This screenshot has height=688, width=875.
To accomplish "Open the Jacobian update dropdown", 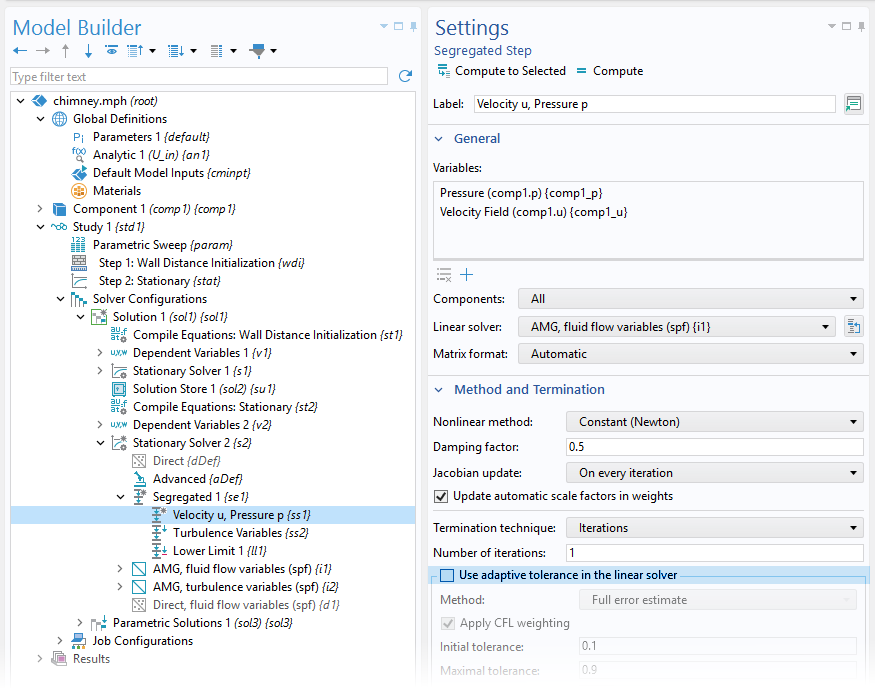I will 714,473.
